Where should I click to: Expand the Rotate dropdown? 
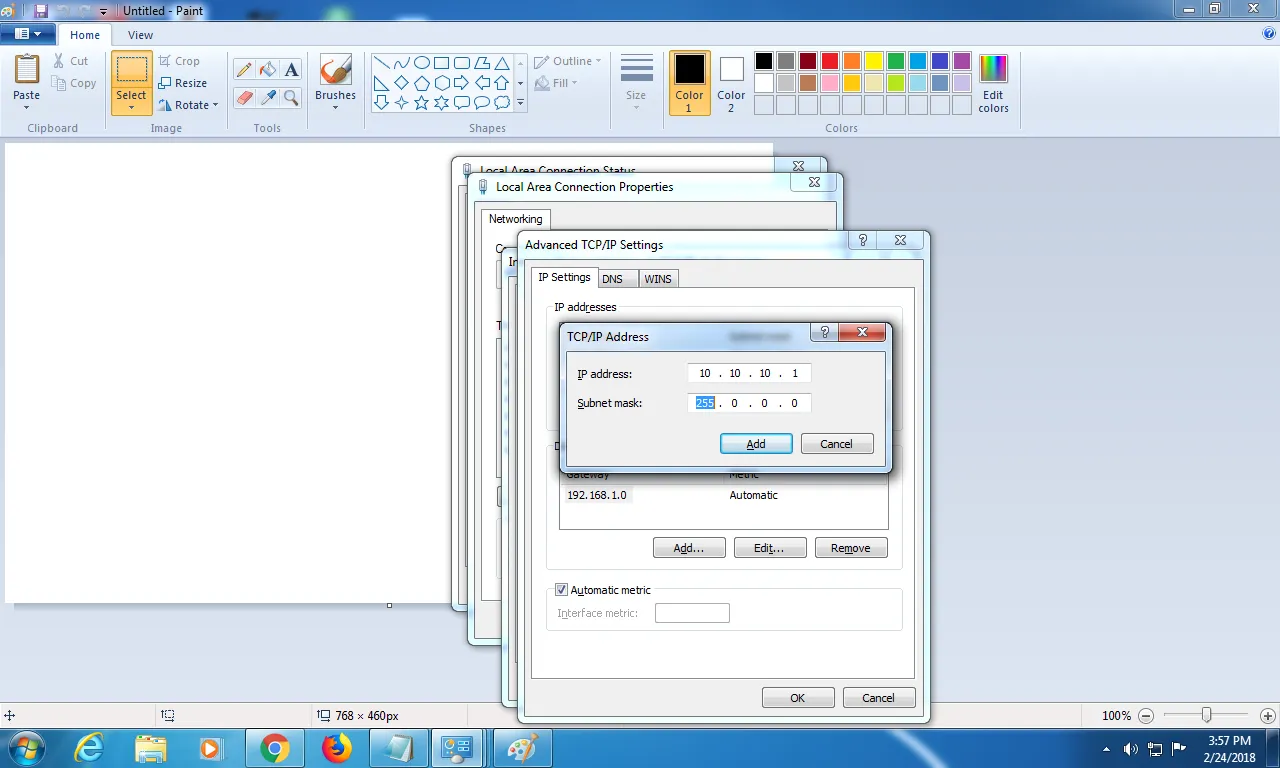pyautogui.click(x=188, y=105)
